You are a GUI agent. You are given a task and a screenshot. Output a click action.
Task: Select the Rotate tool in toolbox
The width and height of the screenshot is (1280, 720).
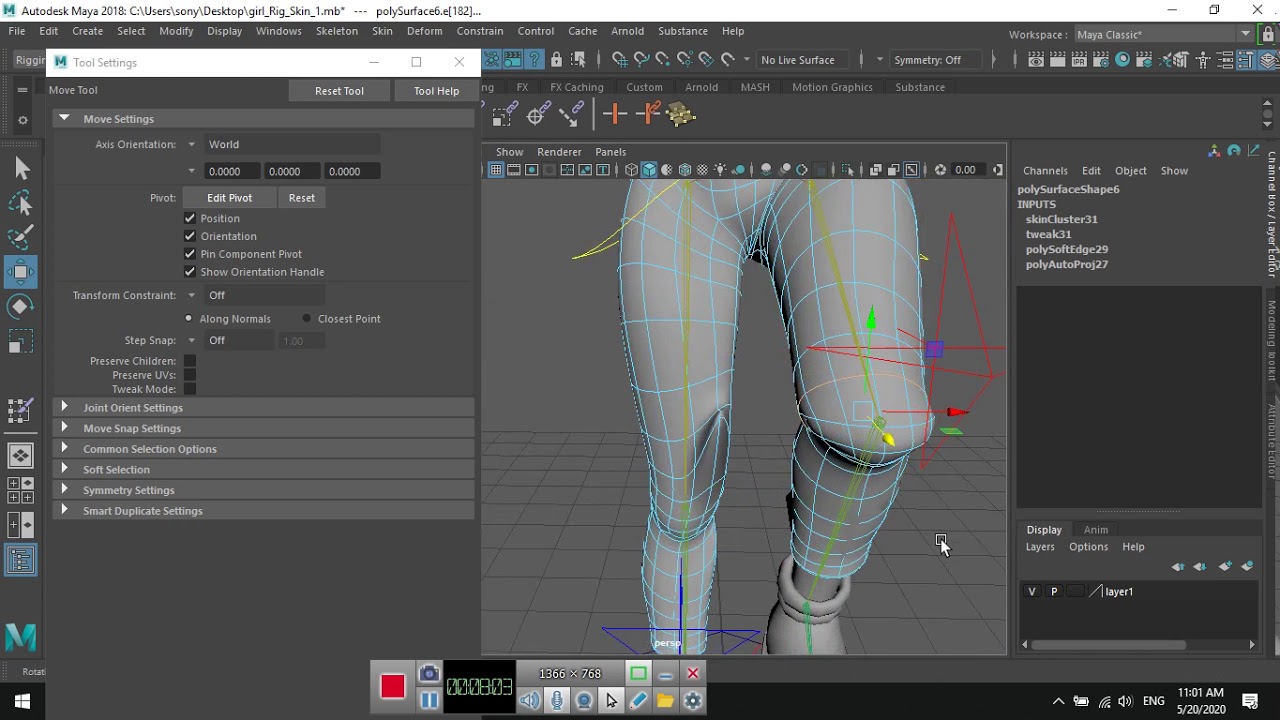click(21, 306)
